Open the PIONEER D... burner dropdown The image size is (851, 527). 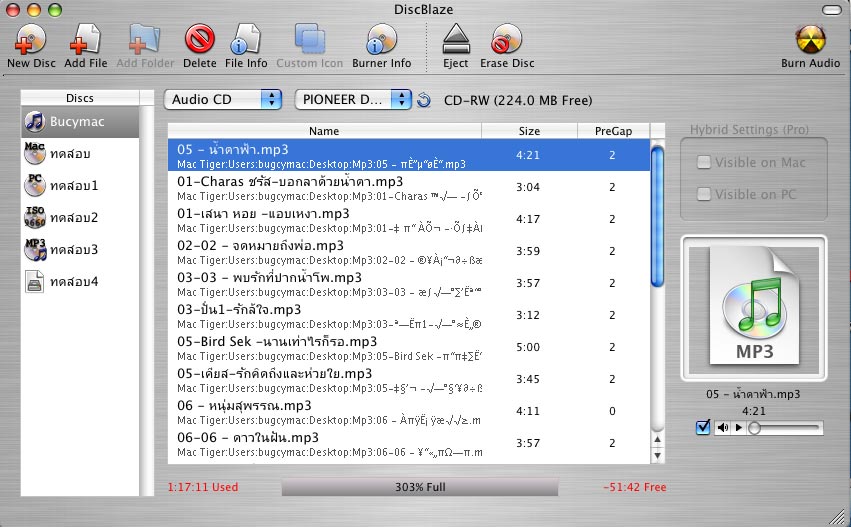[x=353, y=99]
